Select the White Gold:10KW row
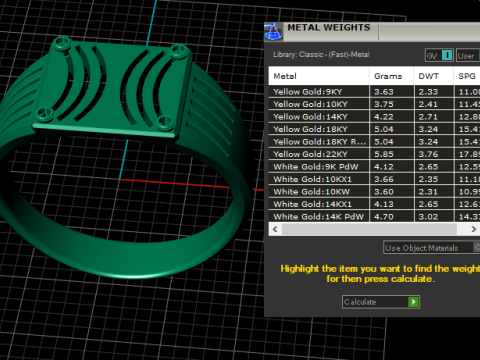The height and width of the screenshot is (360, 480). [374, 192]
